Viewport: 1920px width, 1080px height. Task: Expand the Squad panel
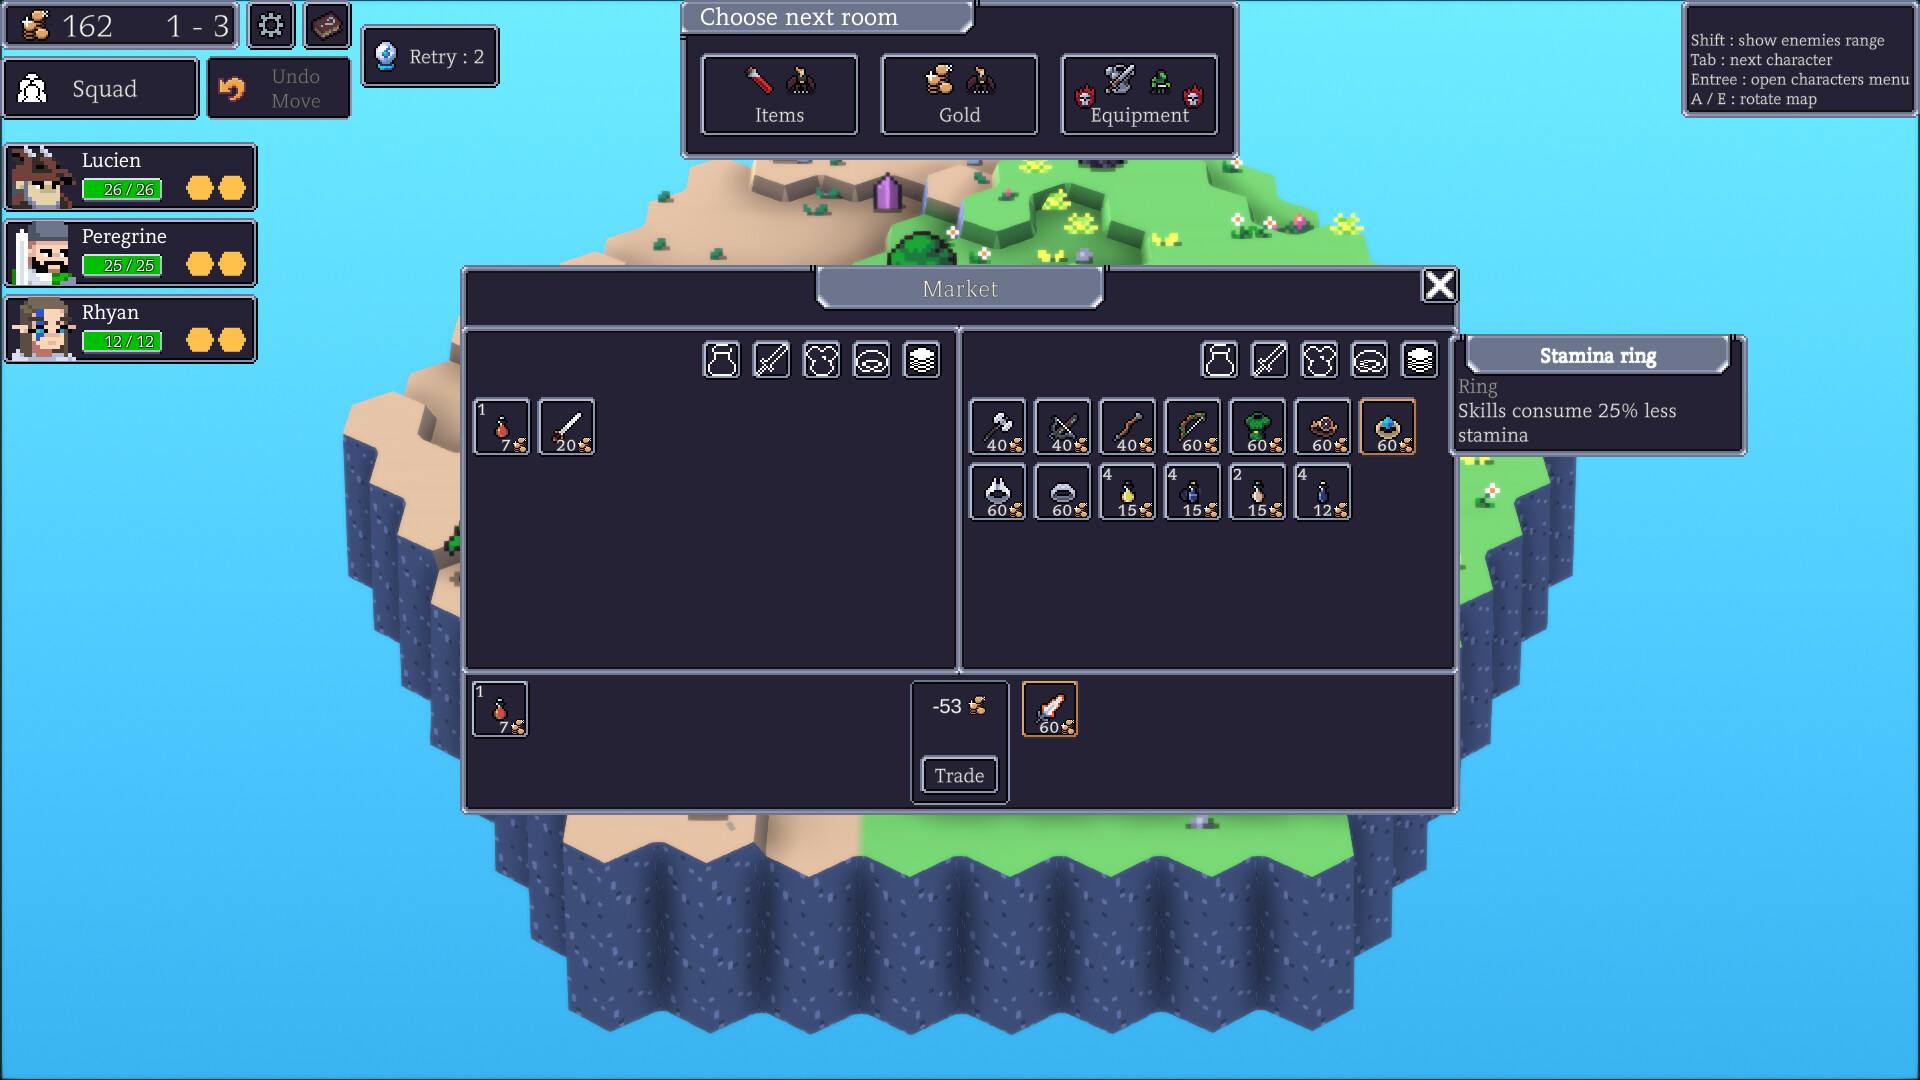click(x=100, y=88)
